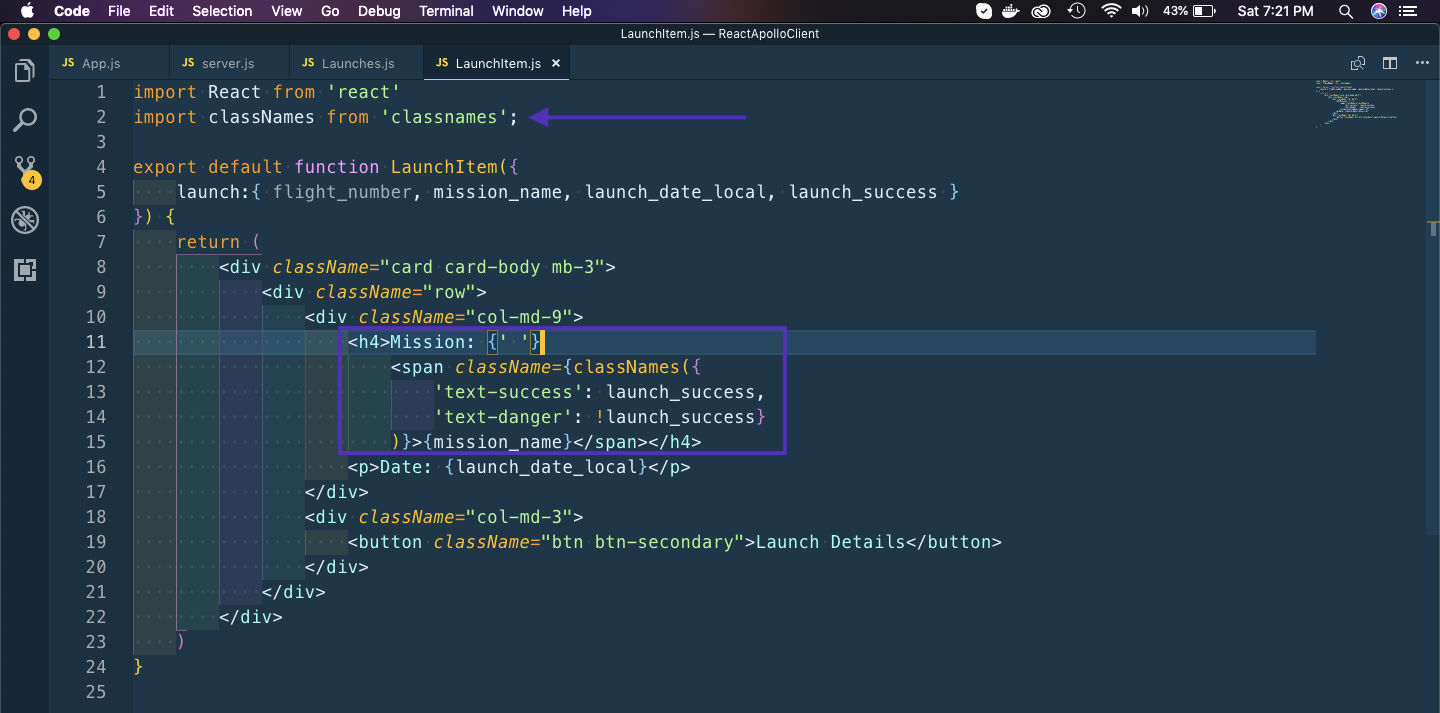This screenshot has height=713, width=1440.
Task: Open the Wi-Fi status menu
Action: (x=1111, y=11)
